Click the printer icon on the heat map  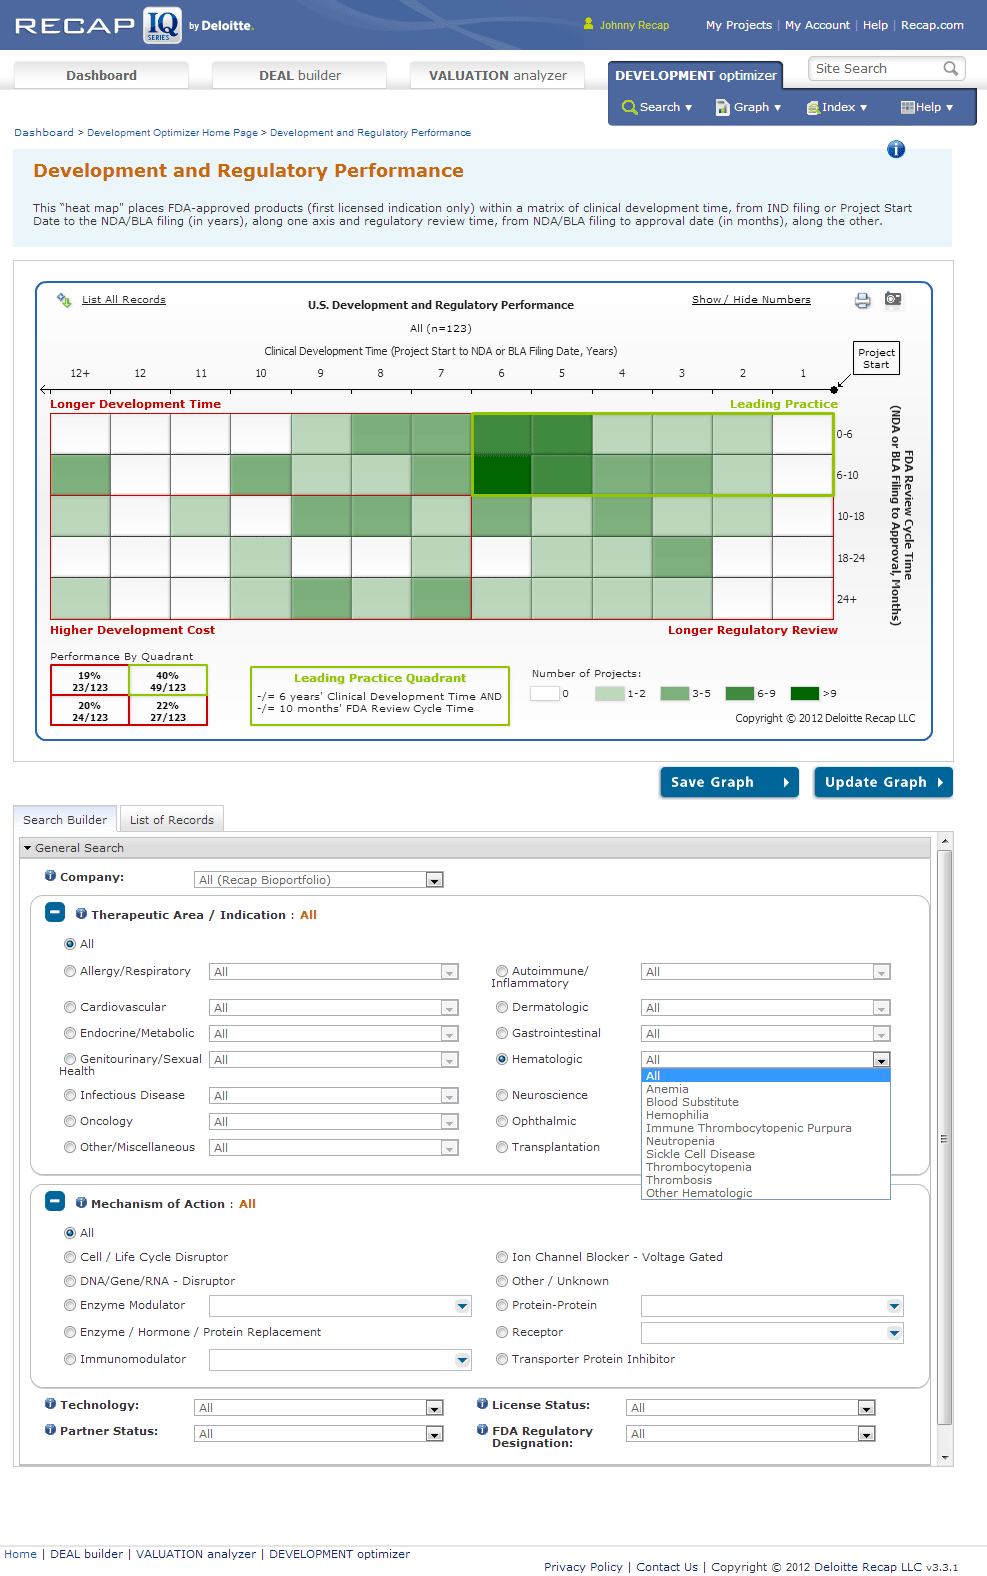pos(862,300)
